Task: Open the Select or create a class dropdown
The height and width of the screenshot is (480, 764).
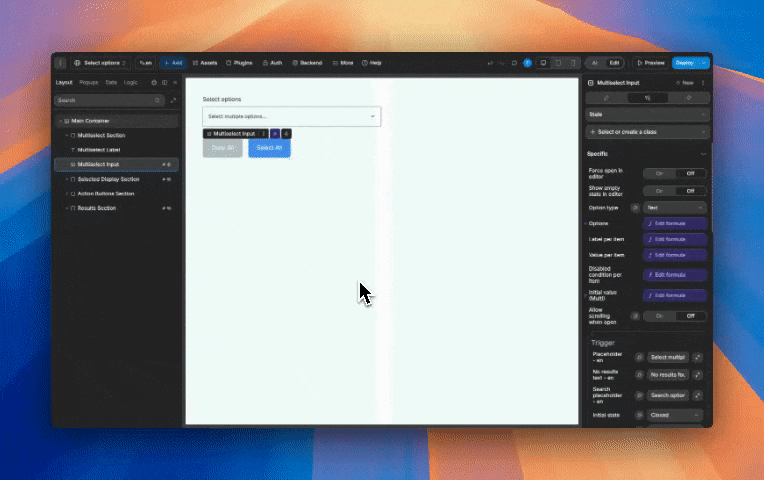Action: click(647, 132)
